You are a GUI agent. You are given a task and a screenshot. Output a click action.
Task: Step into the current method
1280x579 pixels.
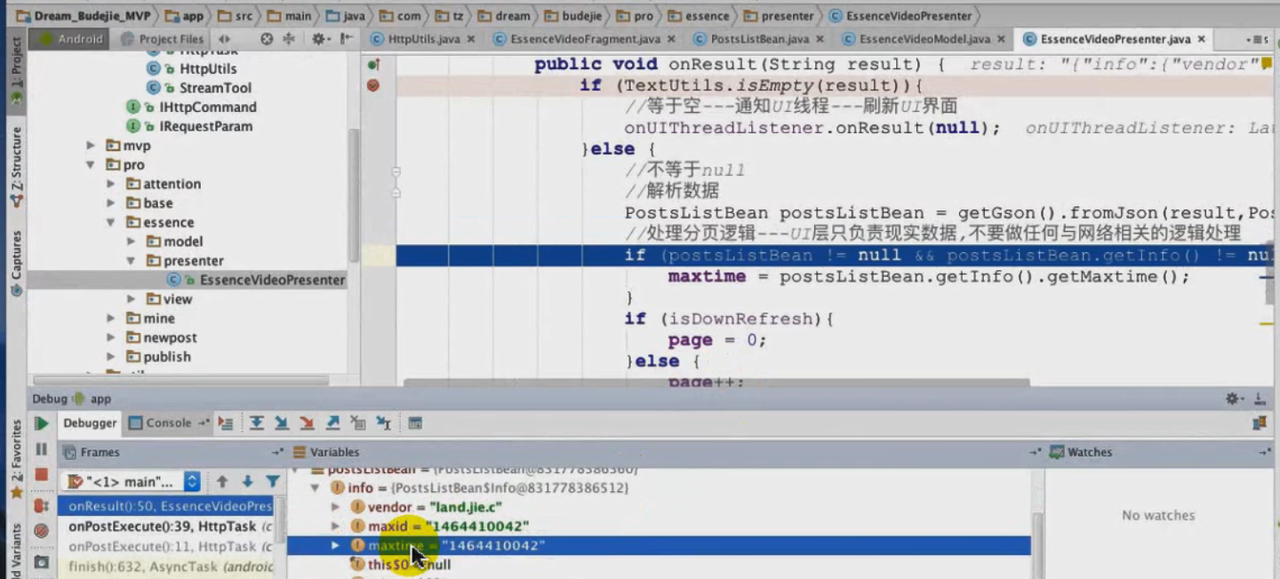click(x=282, y=423)
